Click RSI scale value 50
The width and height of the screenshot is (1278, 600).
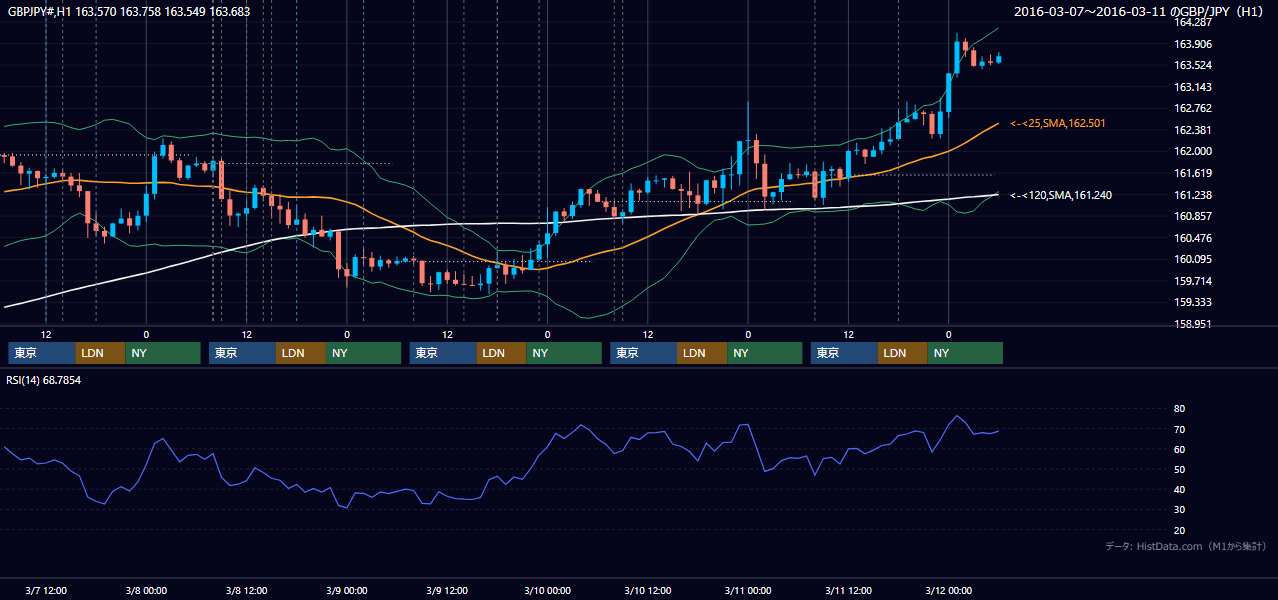click(1179, 469)
